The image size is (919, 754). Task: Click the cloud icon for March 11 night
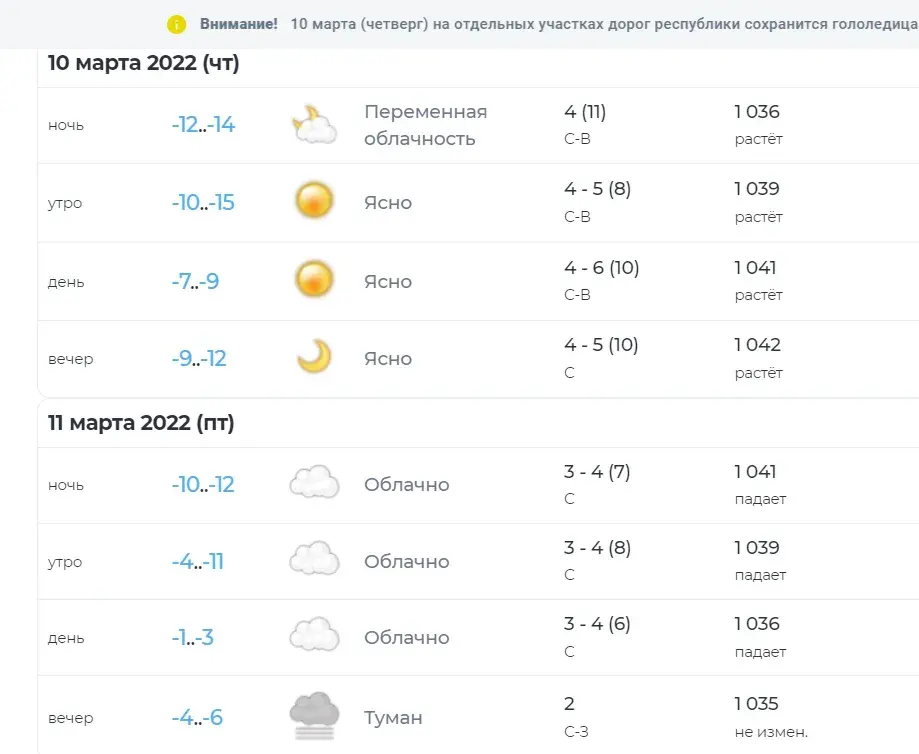coord(313,484)
